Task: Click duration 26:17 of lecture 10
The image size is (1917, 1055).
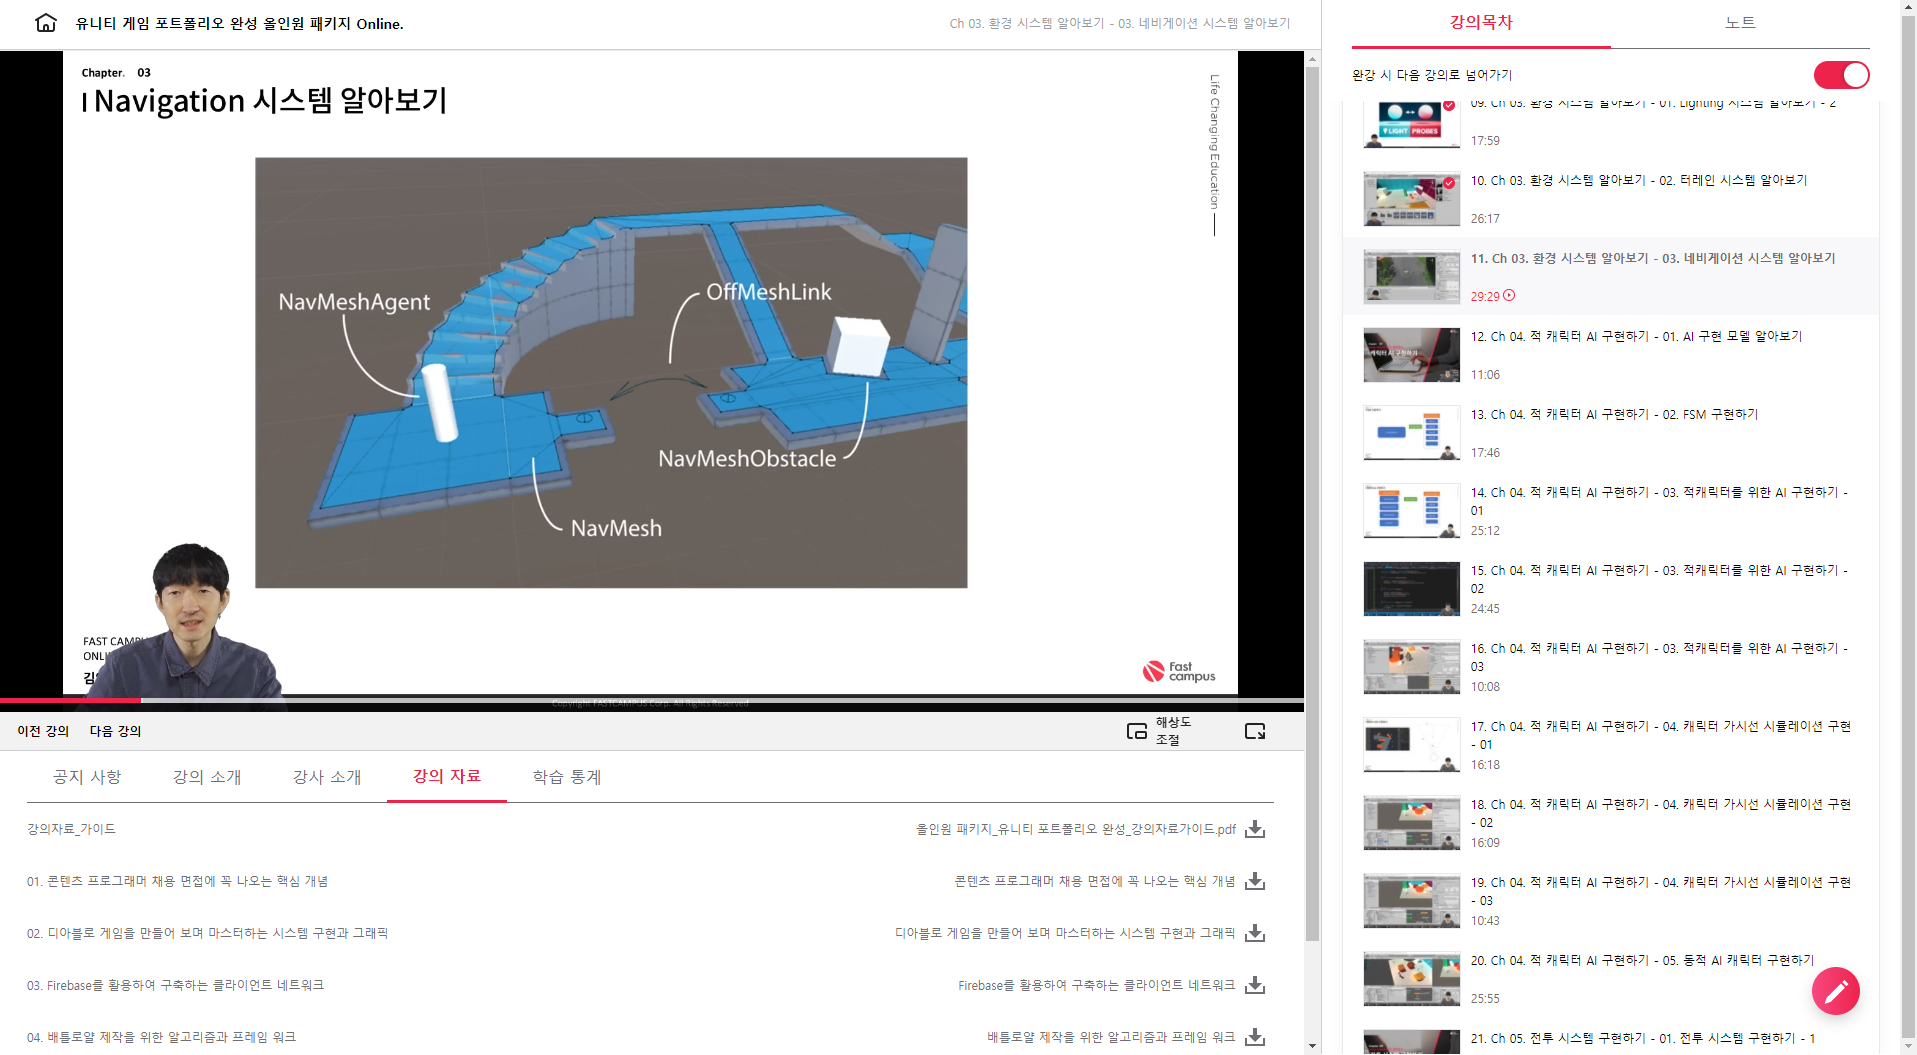Action: click(x=1485, y=219)
